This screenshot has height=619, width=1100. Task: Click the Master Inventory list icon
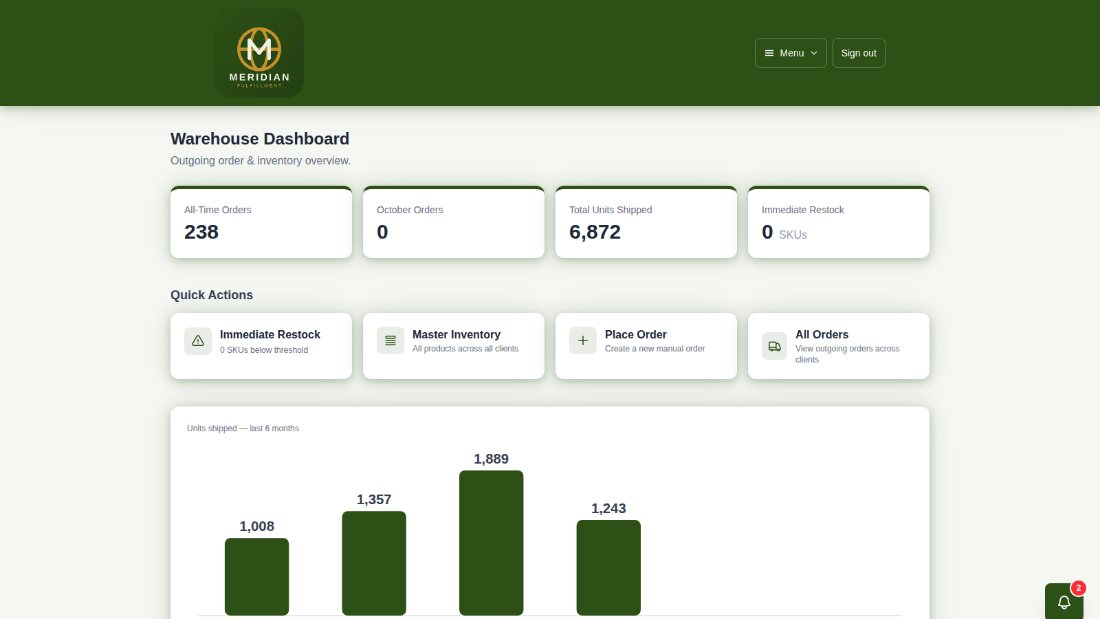(x=390, y=340)
